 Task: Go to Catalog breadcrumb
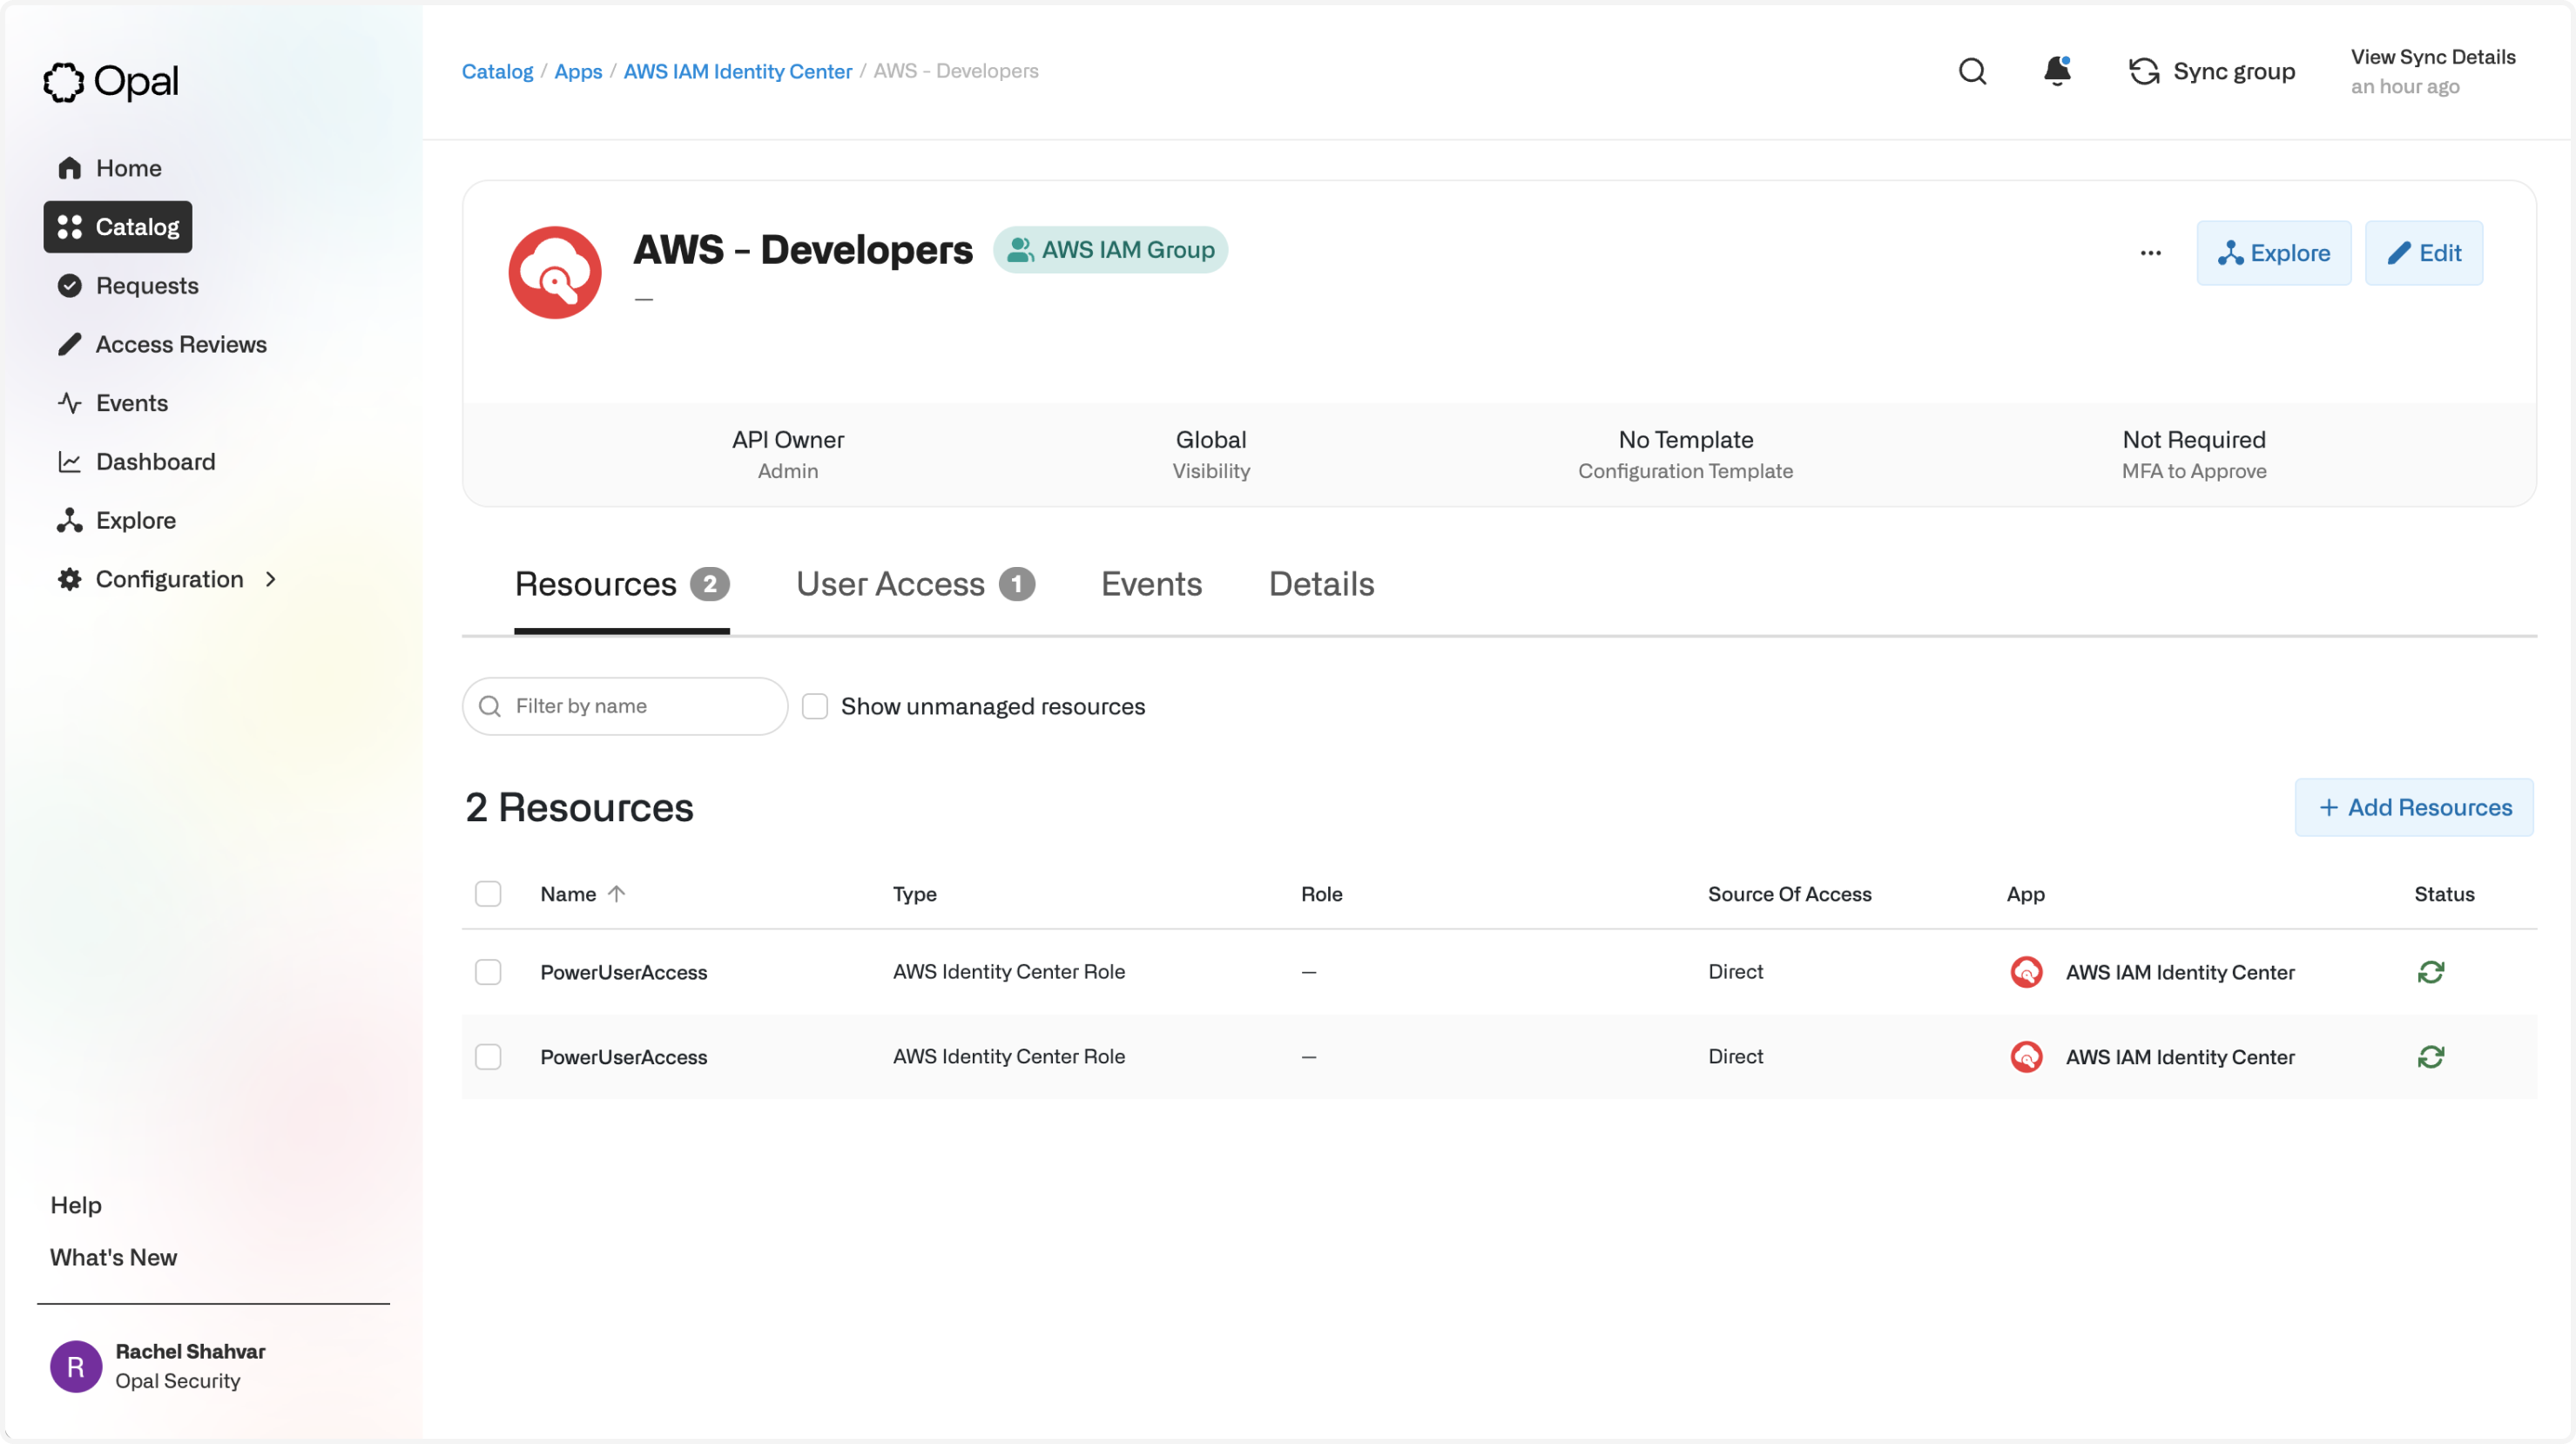[x=497, y=71]
